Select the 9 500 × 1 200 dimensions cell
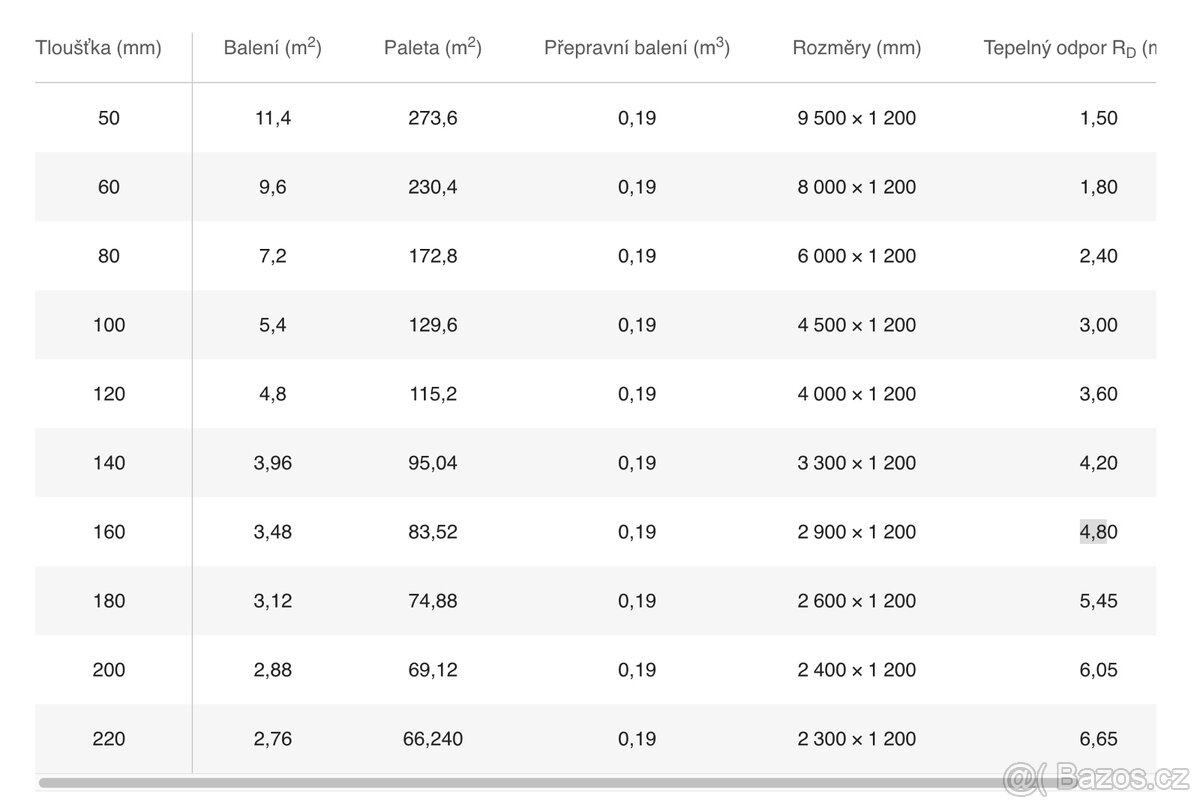 click(x=856, y=118)
